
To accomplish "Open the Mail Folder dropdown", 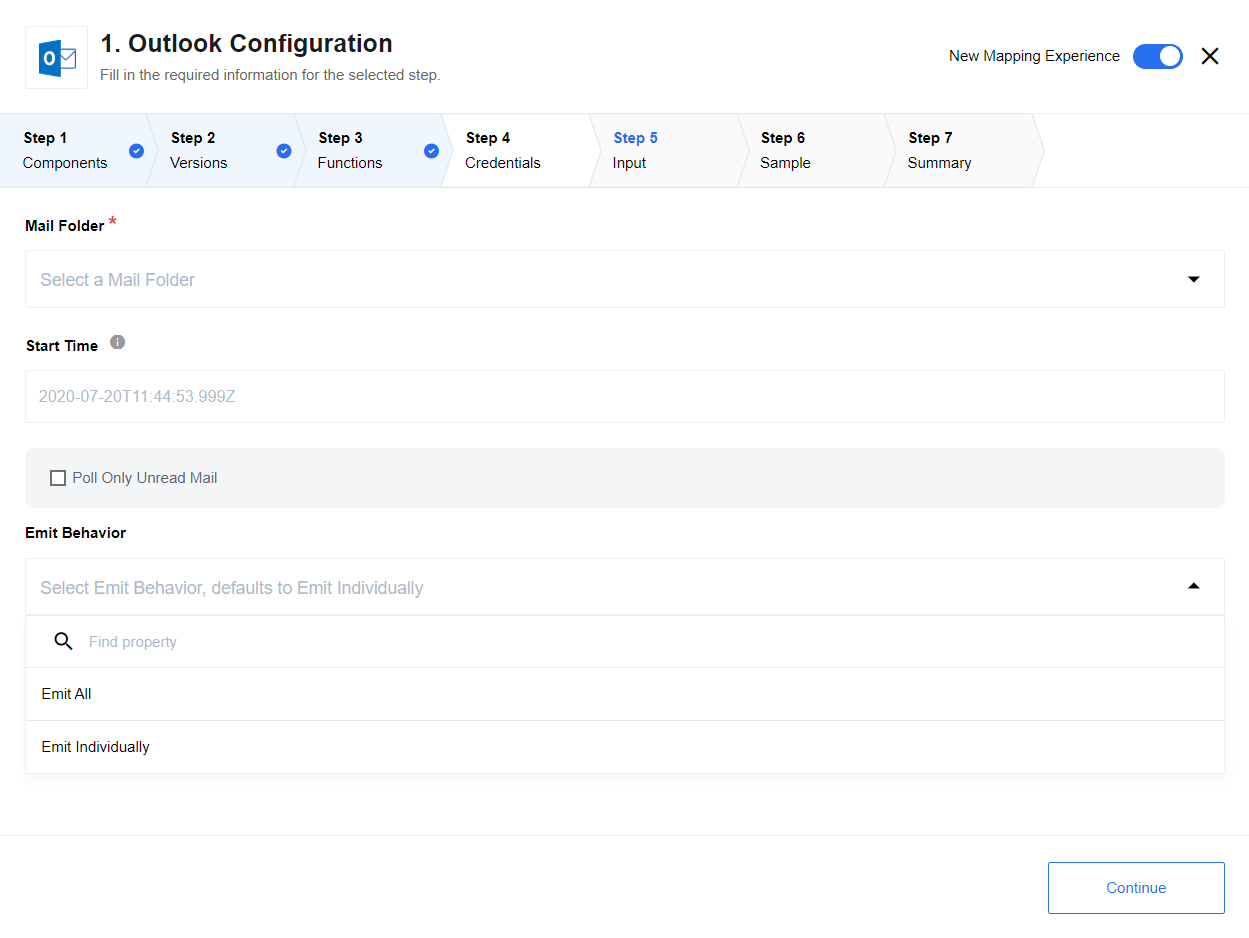I will [624, 279].
